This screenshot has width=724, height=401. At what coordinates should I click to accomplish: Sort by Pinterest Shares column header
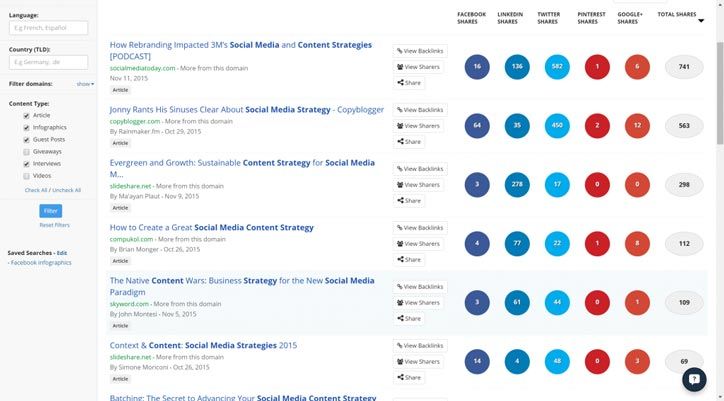click(591, 18)
